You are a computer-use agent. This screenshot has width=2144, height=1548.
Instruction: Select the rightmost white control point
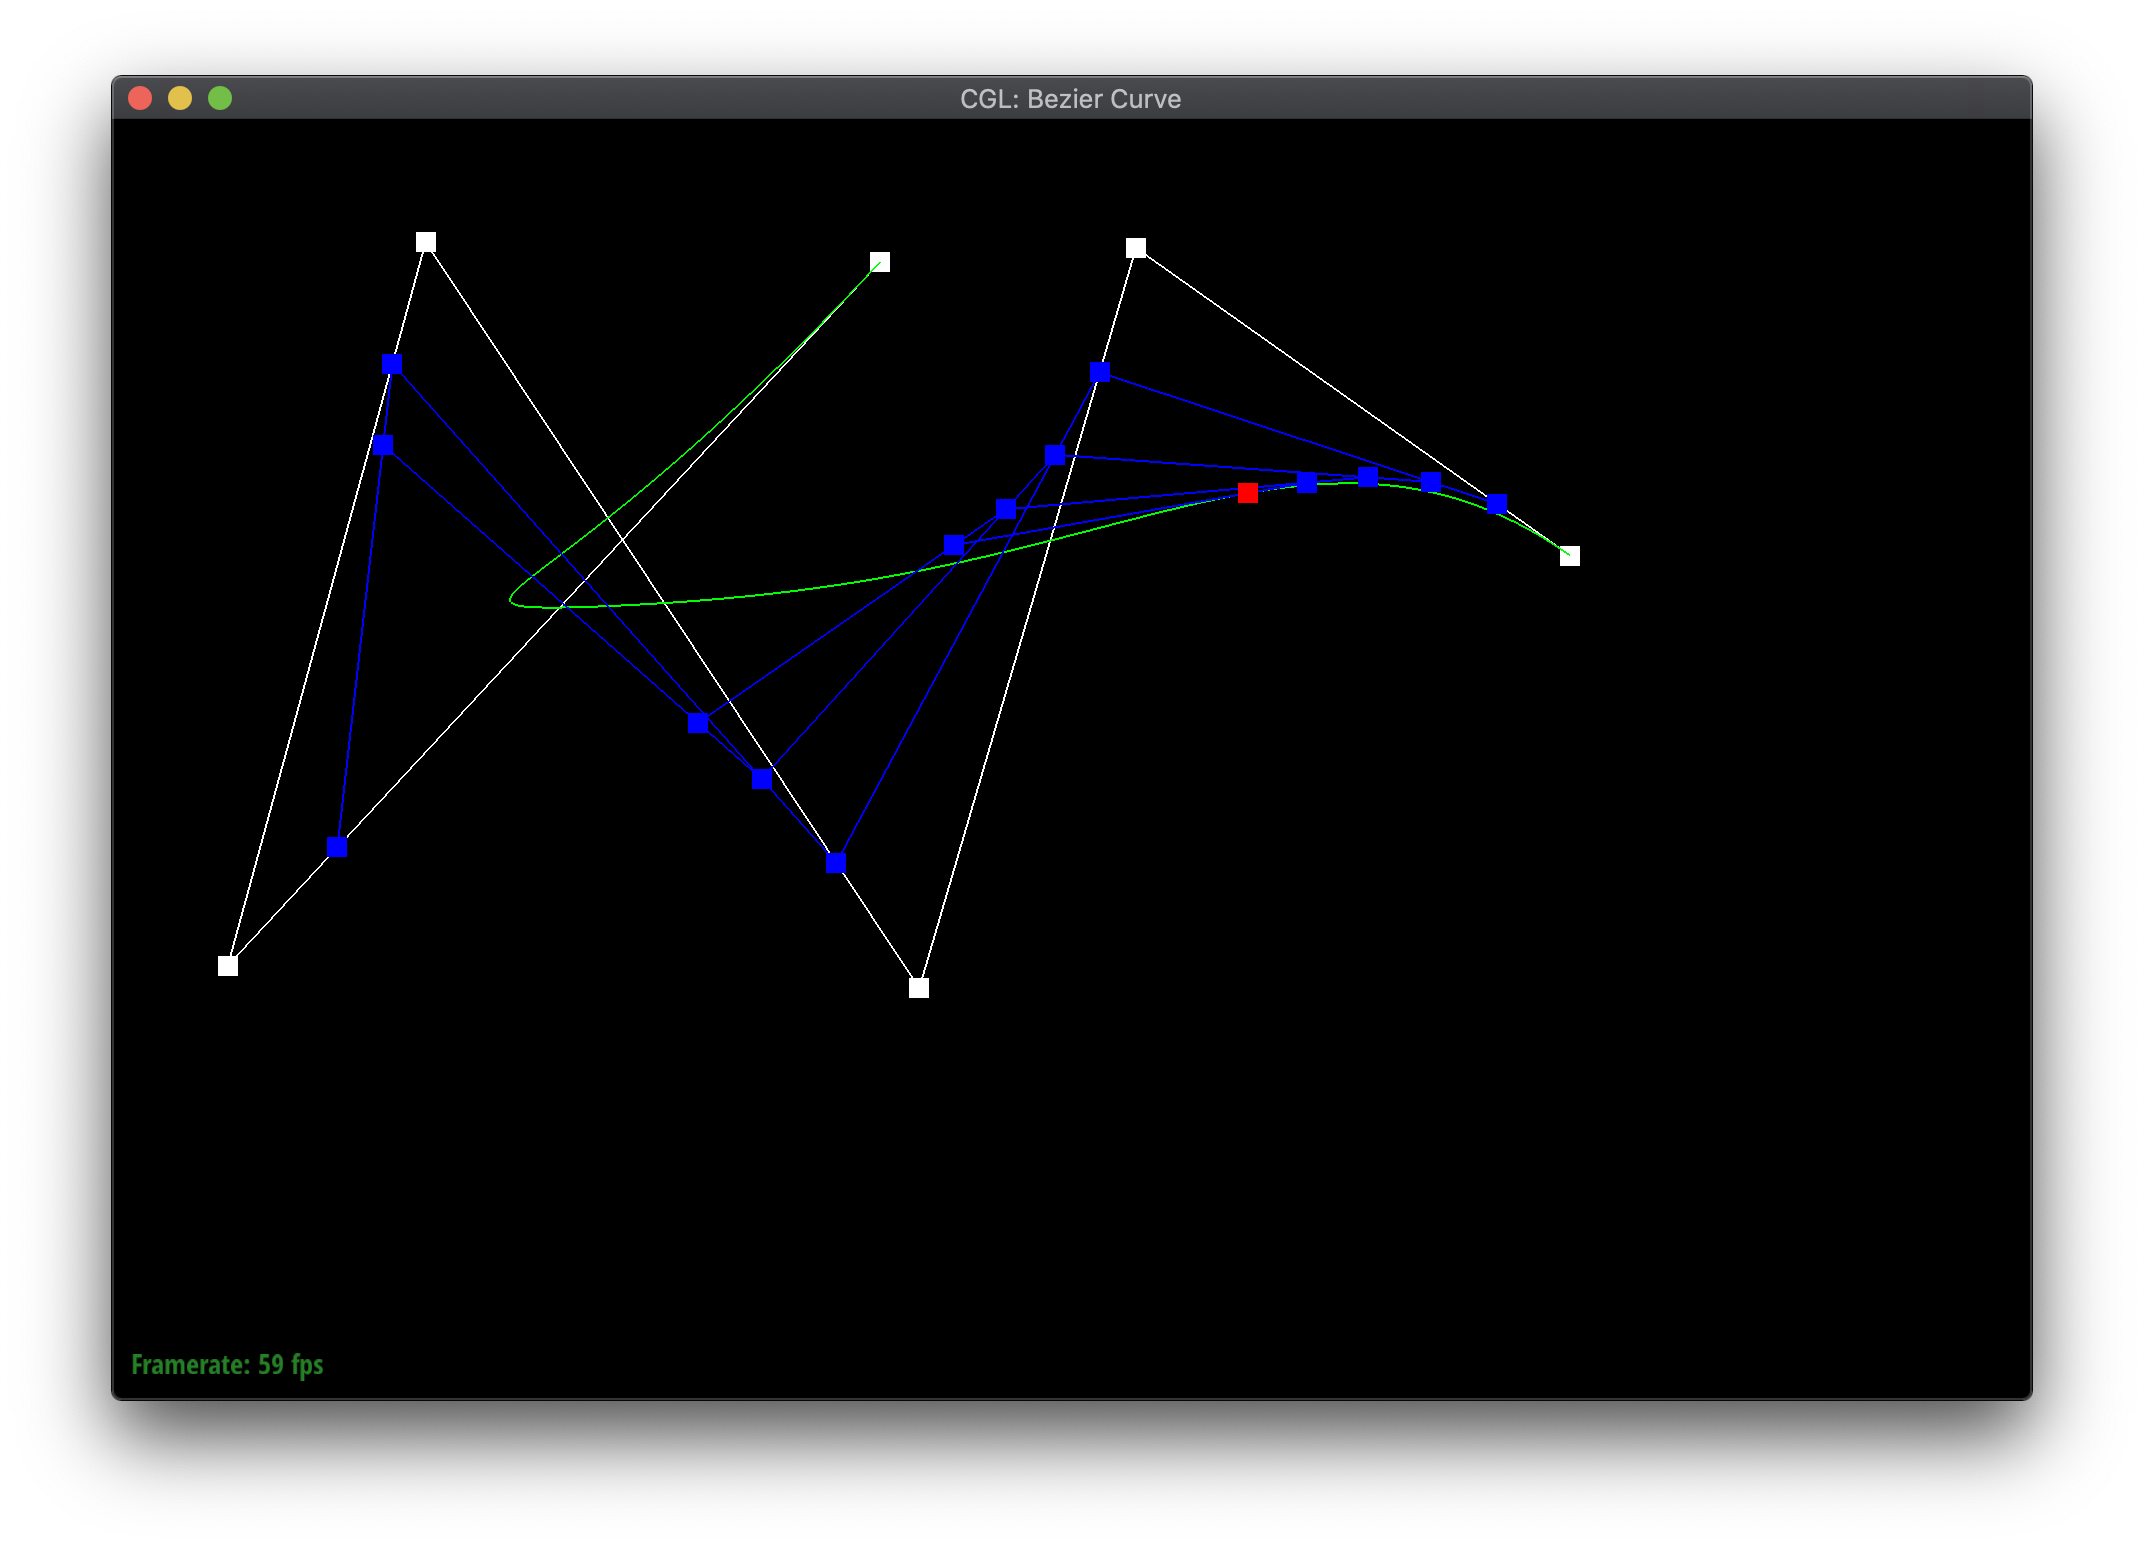pos(1570,556)
